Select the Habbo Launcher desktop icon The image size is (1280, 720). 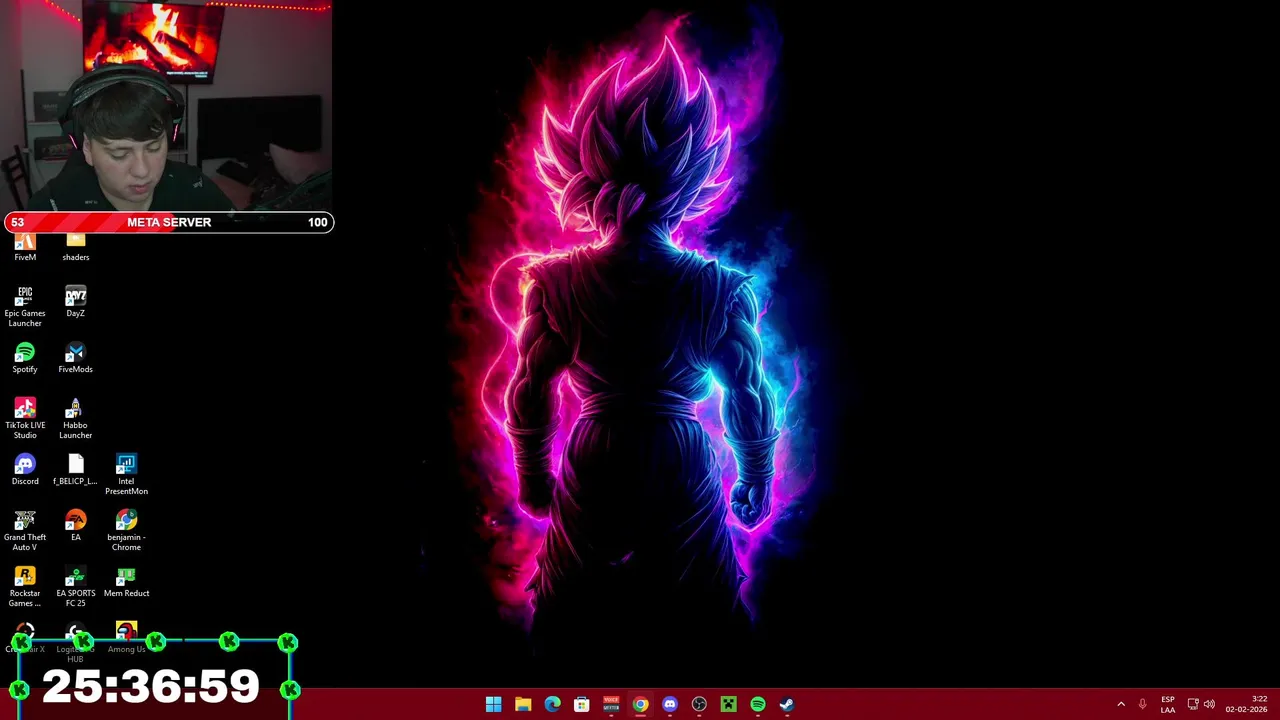76,419
